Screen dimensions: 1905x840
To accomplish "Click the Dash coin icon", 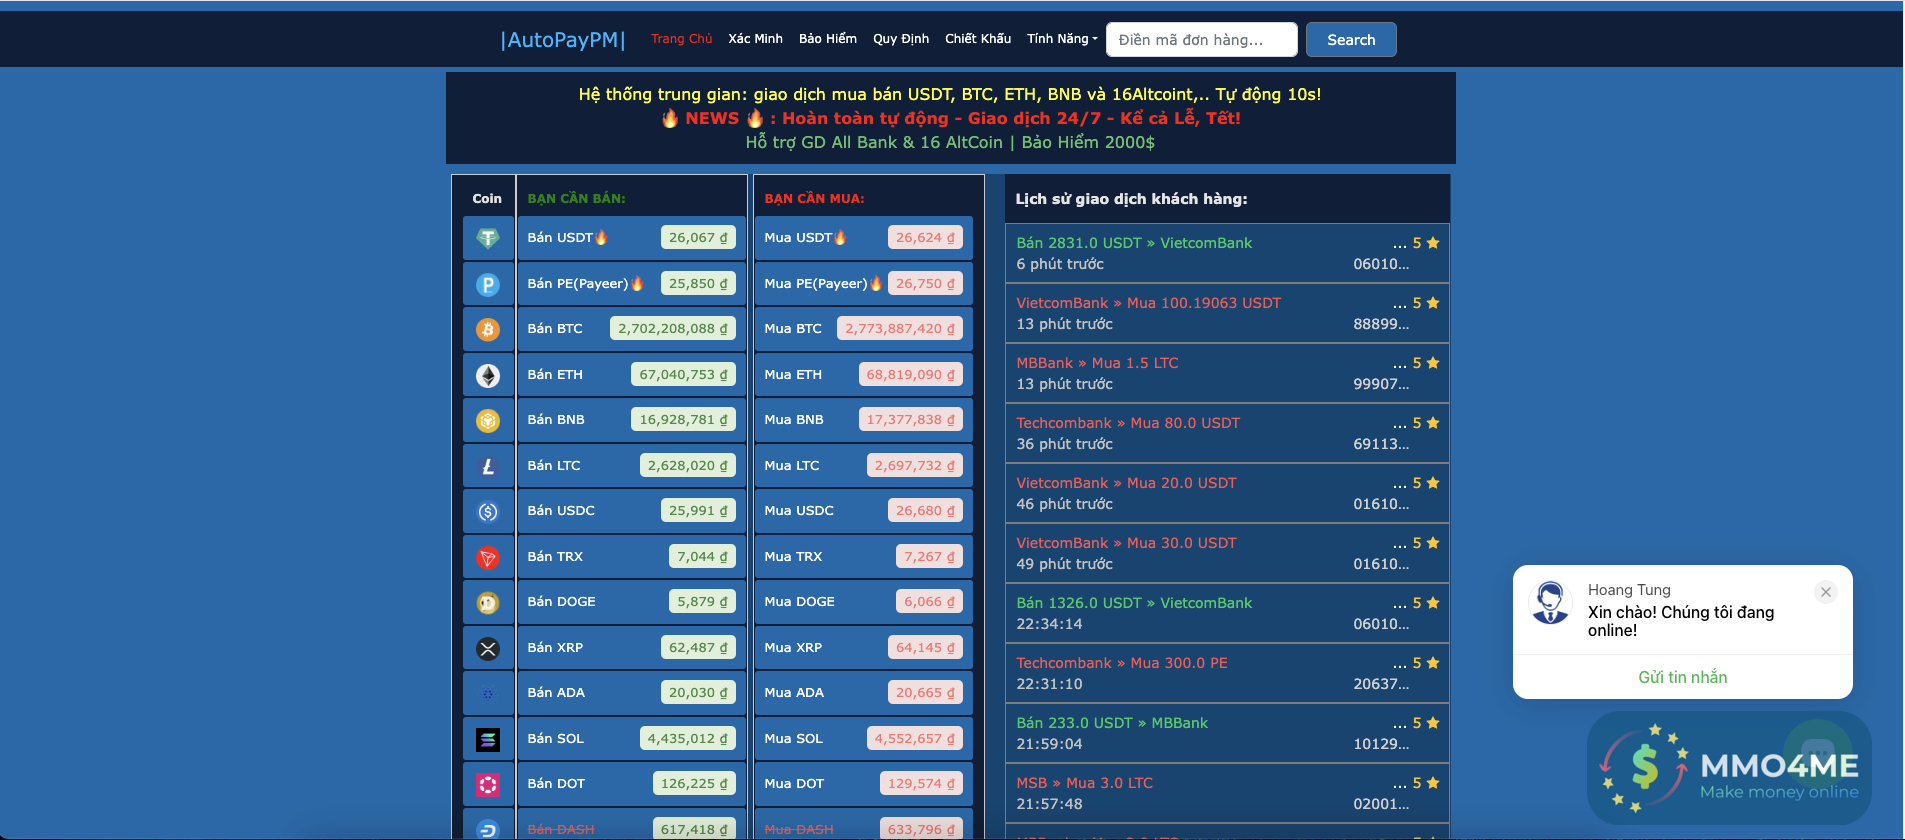I will 488,829.
